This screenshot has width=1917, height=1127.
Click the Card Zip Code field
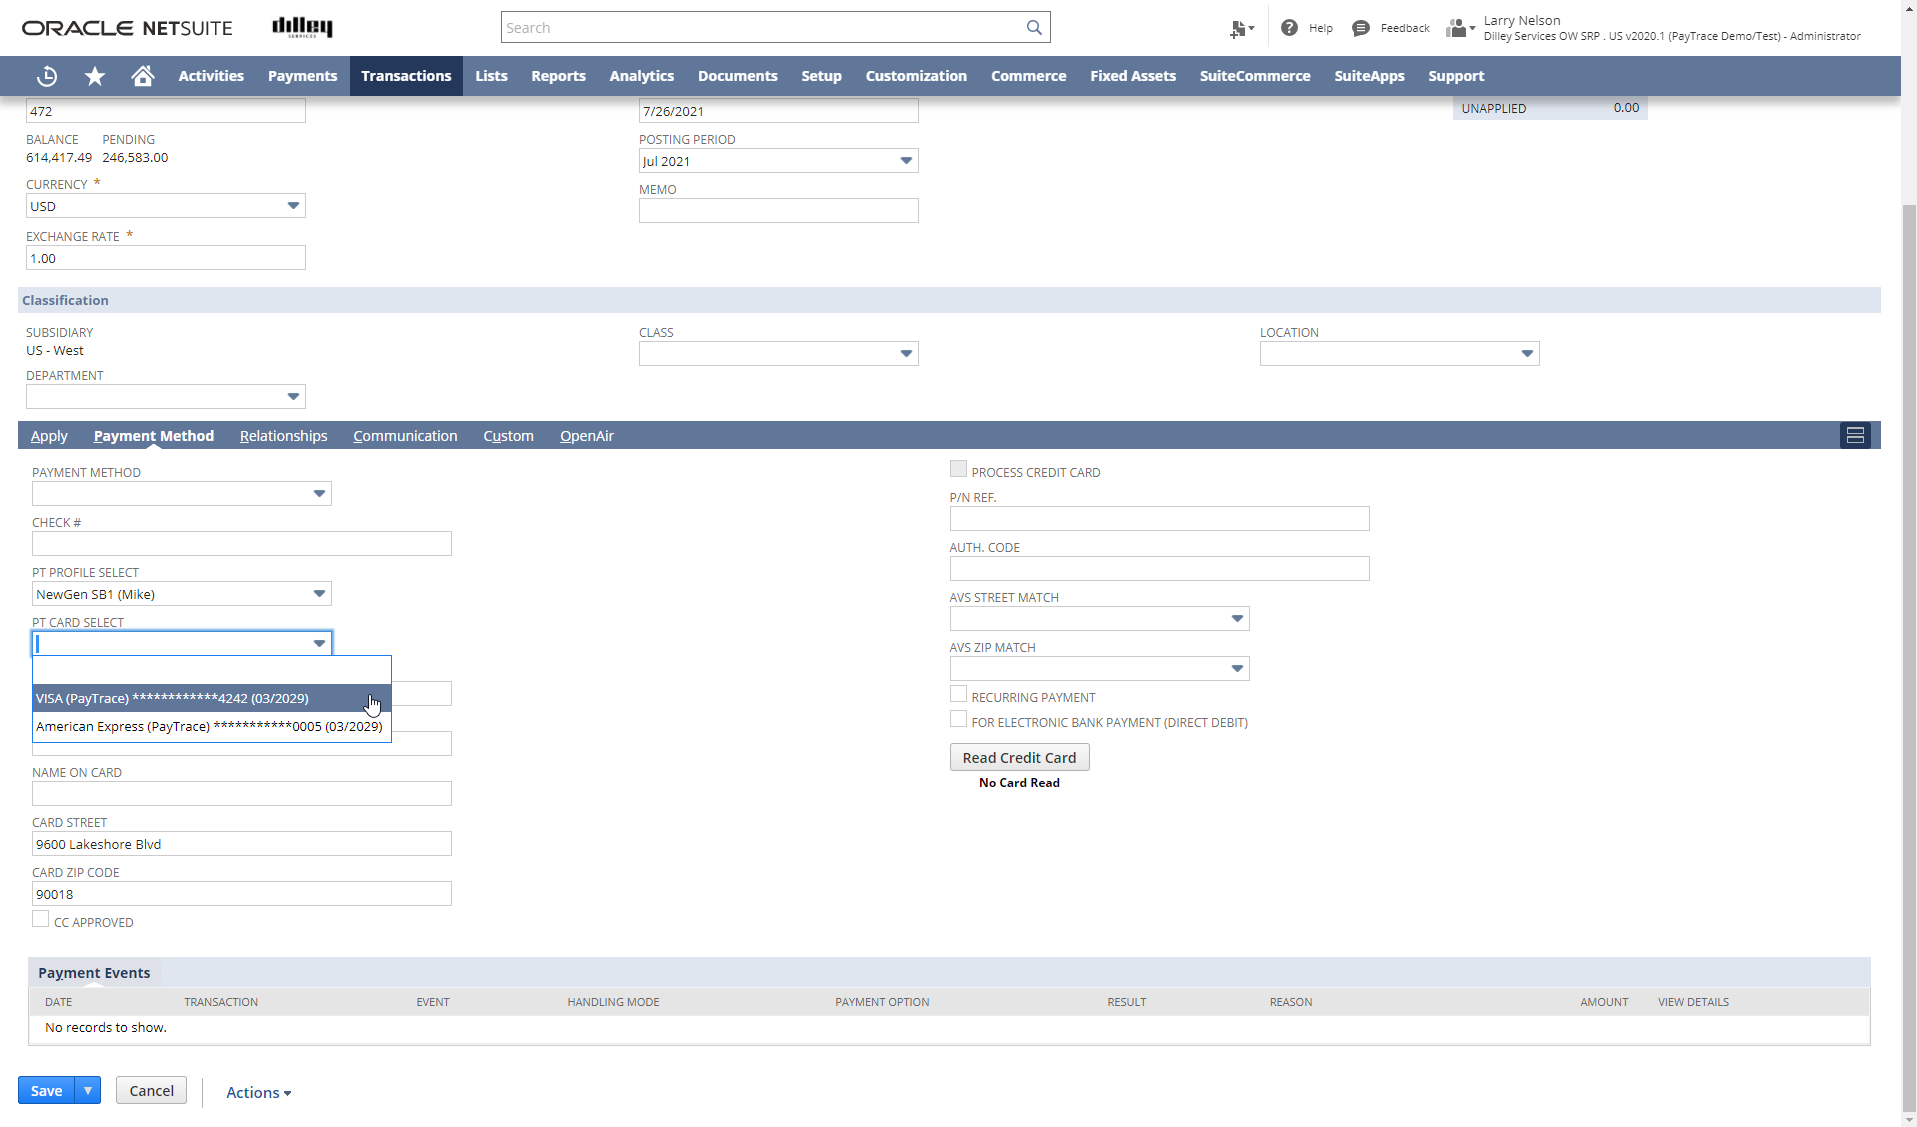click(x=242, y=894)
